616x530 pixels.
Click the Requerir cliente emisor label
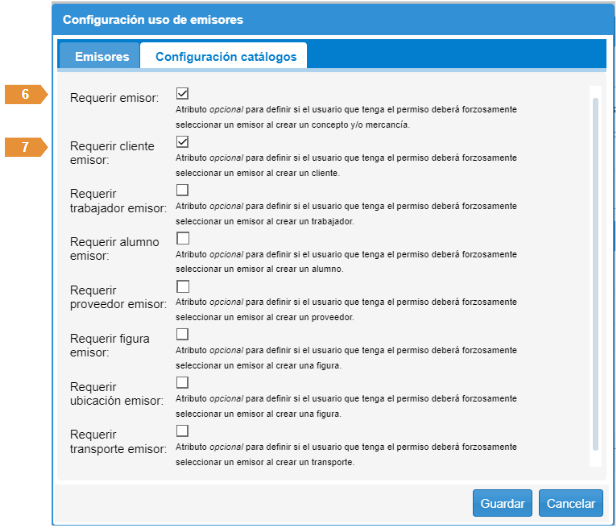(112, 153)
